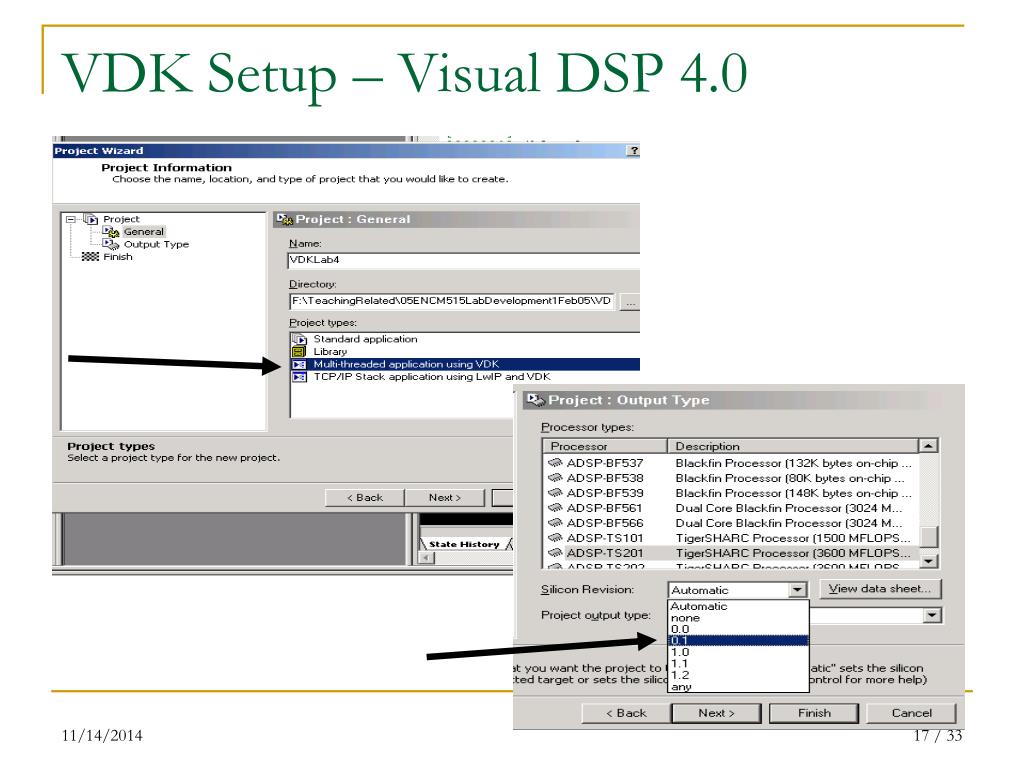Open the Silicon Revision dropdown
Viewport: 1024px width, 768px height.
click(x=797, y=590)
